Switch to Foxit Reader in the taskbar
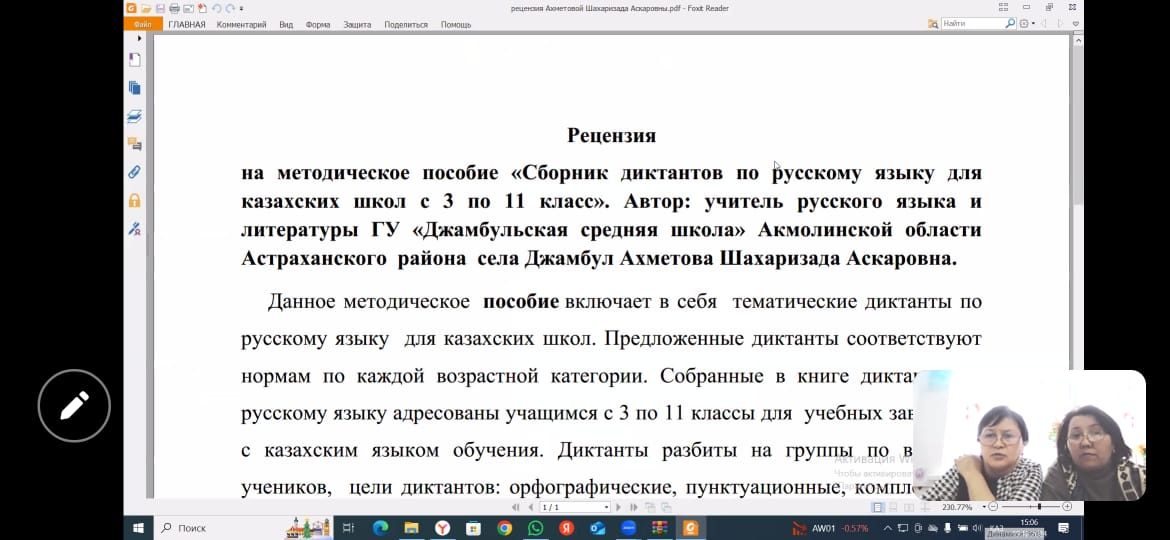This screenshot has height=540, width=1170. pyautogui.click(x=691, y=528)
